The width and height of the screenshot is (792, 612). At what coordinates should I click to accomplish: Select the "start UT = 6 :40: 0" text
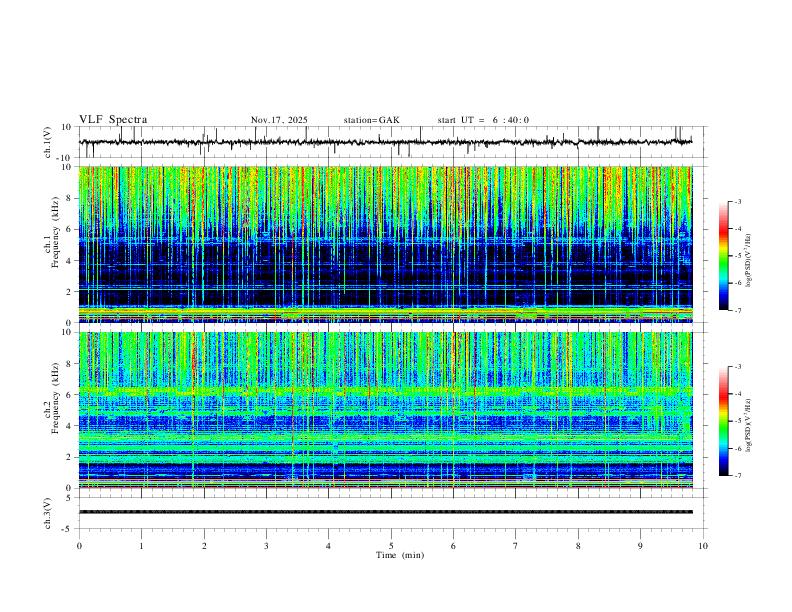point(483,120)
